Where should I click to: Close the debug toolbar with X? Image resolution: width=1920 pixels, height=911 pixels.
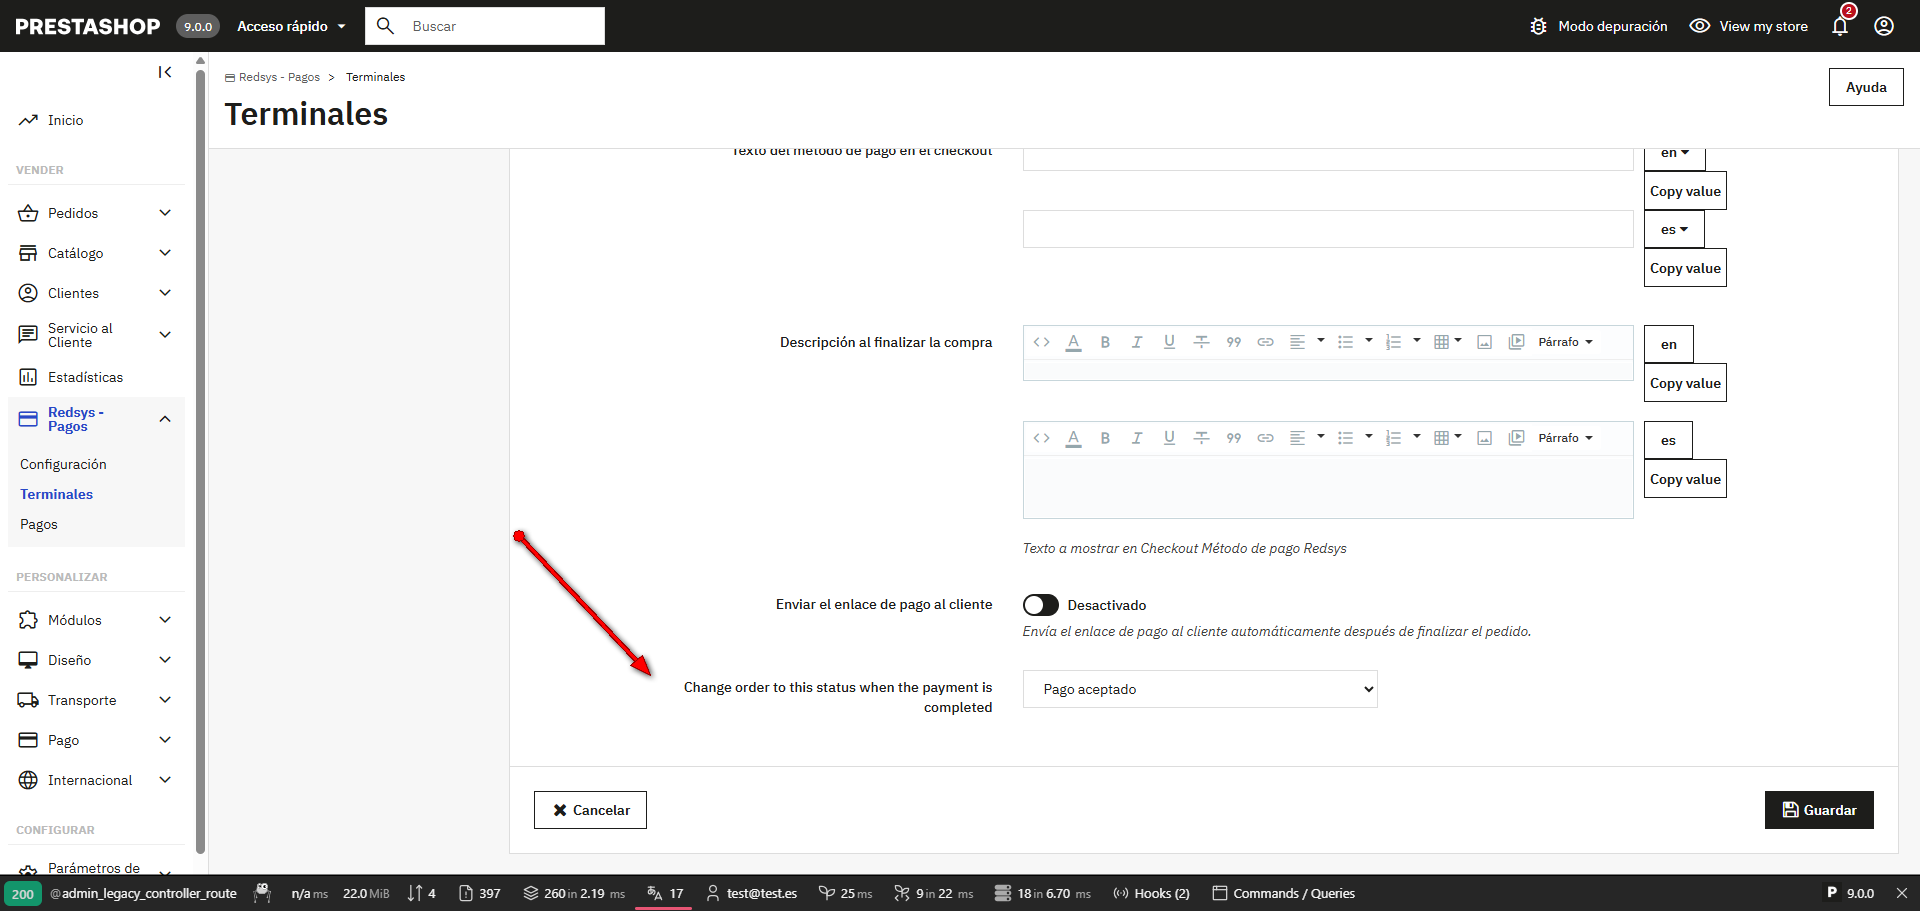pyautogui.click(x=1902, y=893)
